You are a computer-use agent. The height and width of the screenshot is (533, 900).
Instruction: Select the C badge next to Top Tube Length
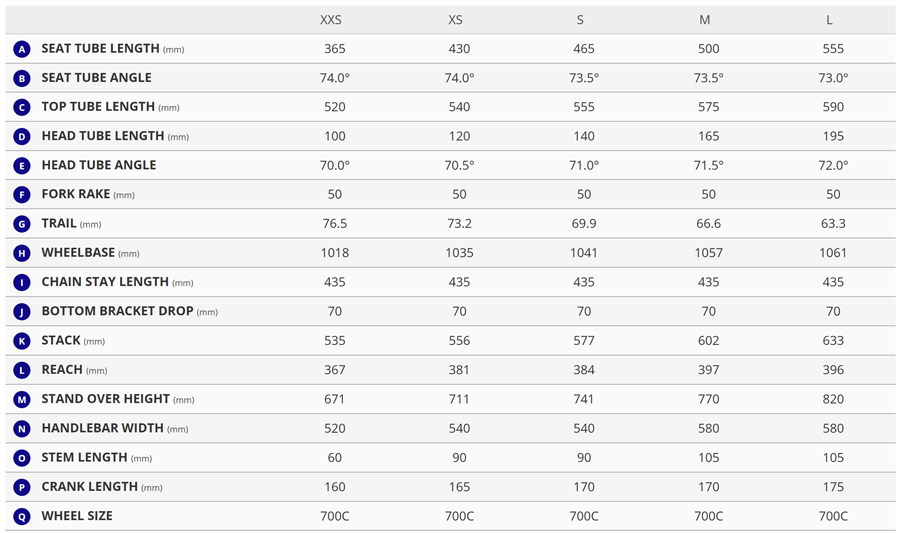point(22,107)
